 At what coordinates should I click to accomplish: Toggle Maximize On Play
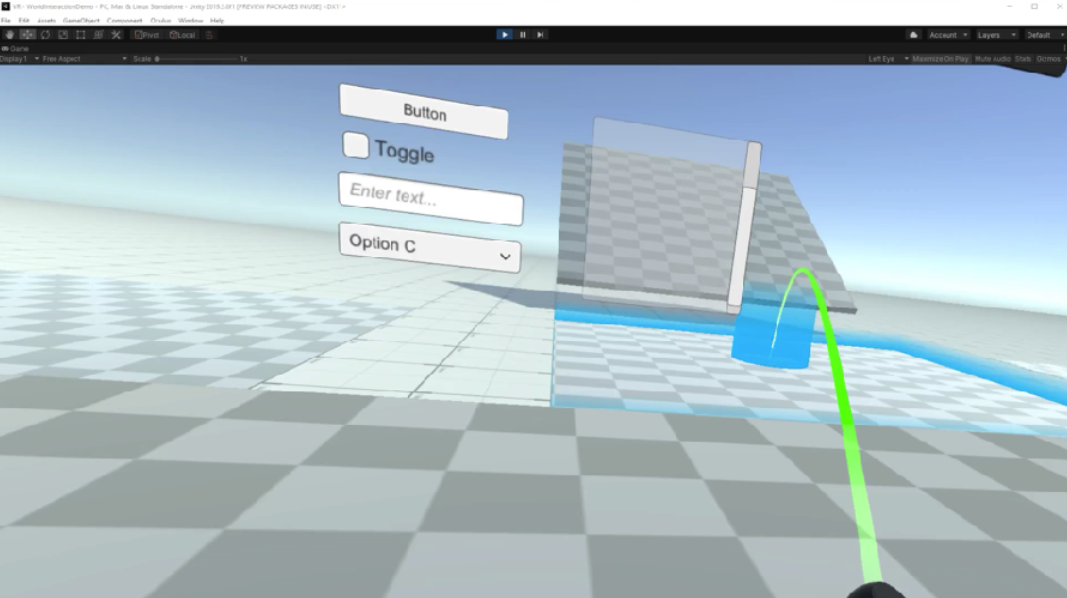pyautogui.click(x=940, y=59)
